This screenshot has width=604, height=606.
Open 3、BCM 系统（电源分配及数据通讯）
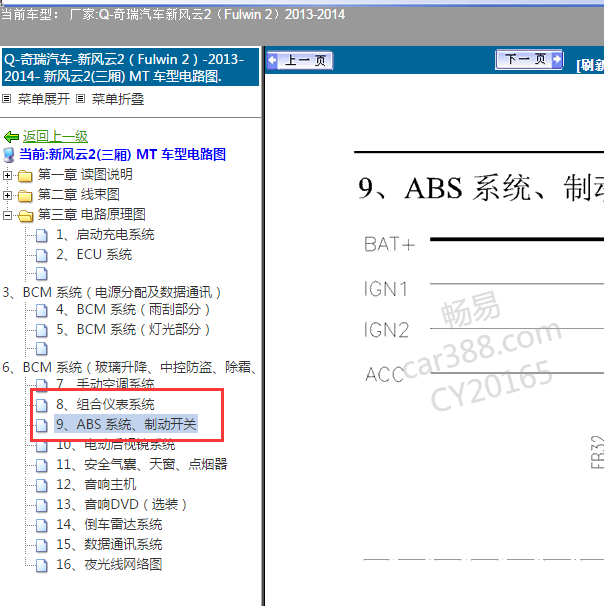coord(112,292)
